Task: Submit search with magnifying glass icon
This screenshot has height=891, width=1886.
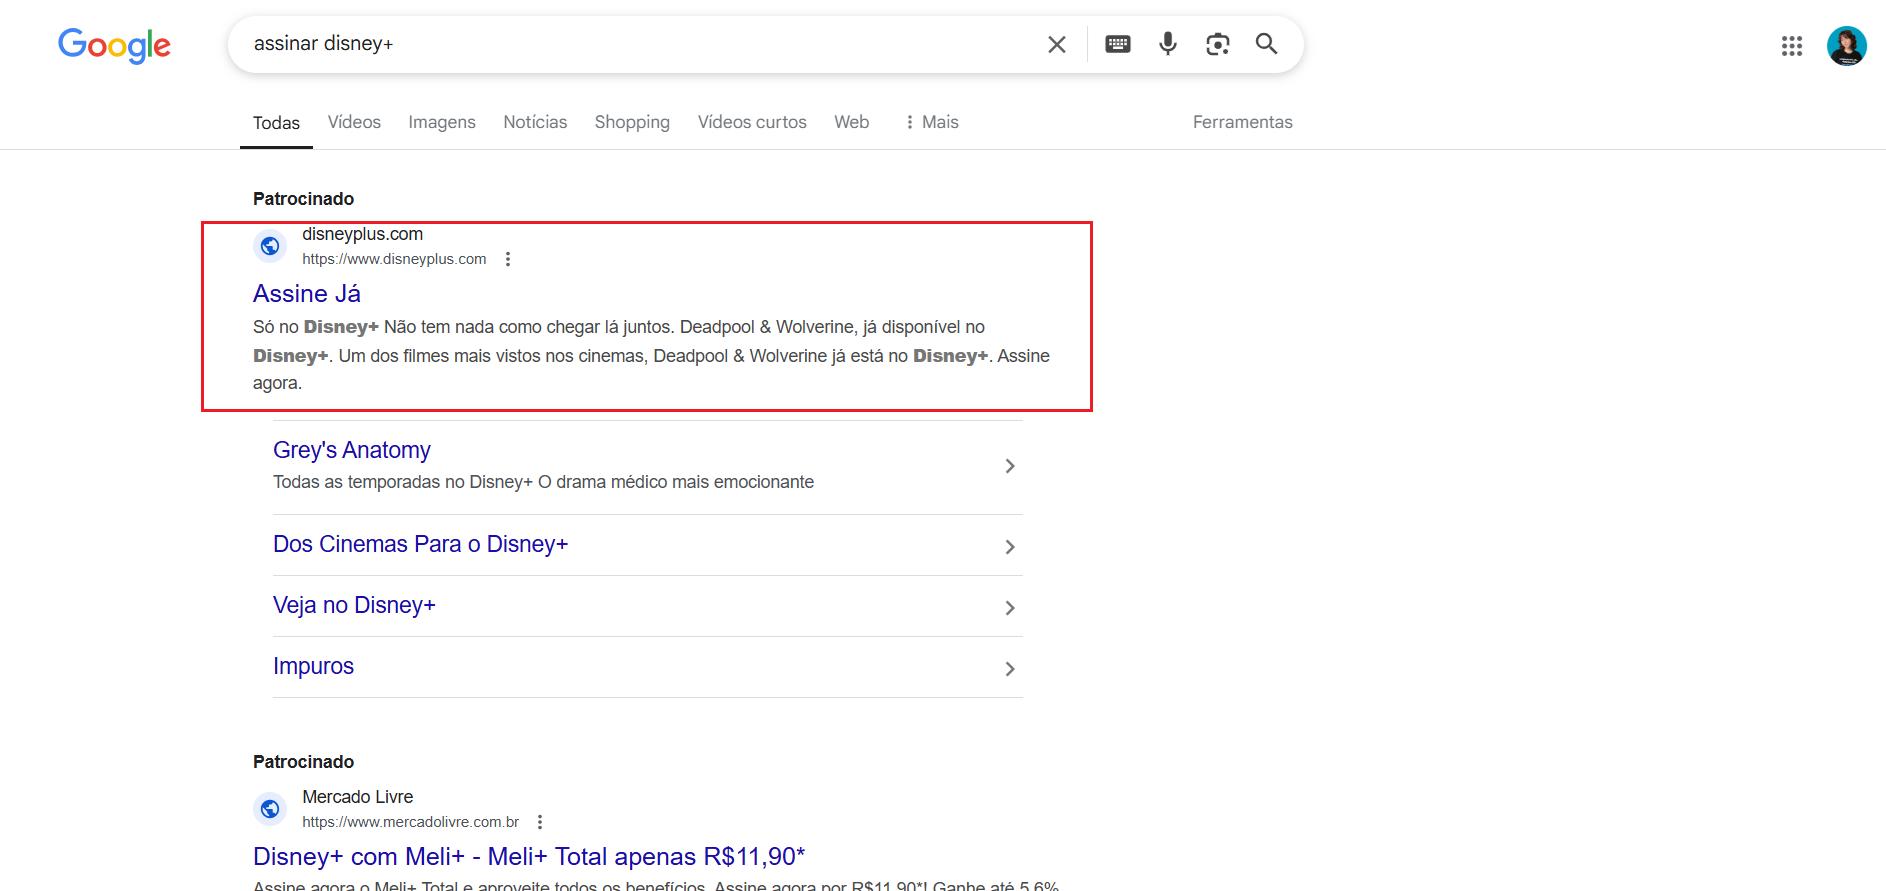Action: [x=1266, y=44]
